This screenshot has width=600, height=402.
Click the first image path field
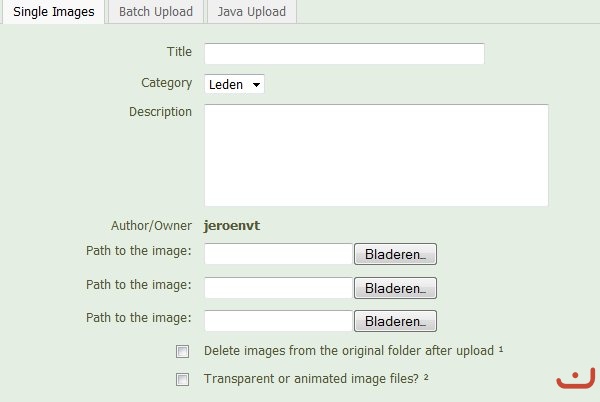(278, 254)
